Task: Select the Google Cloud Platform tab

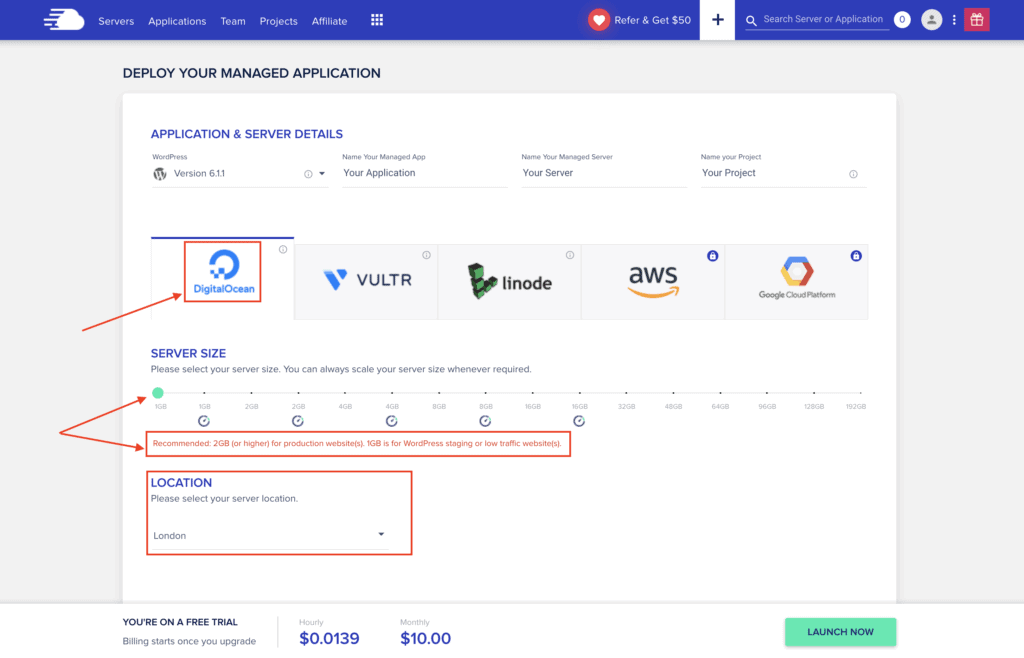Action: coord(797,282)
